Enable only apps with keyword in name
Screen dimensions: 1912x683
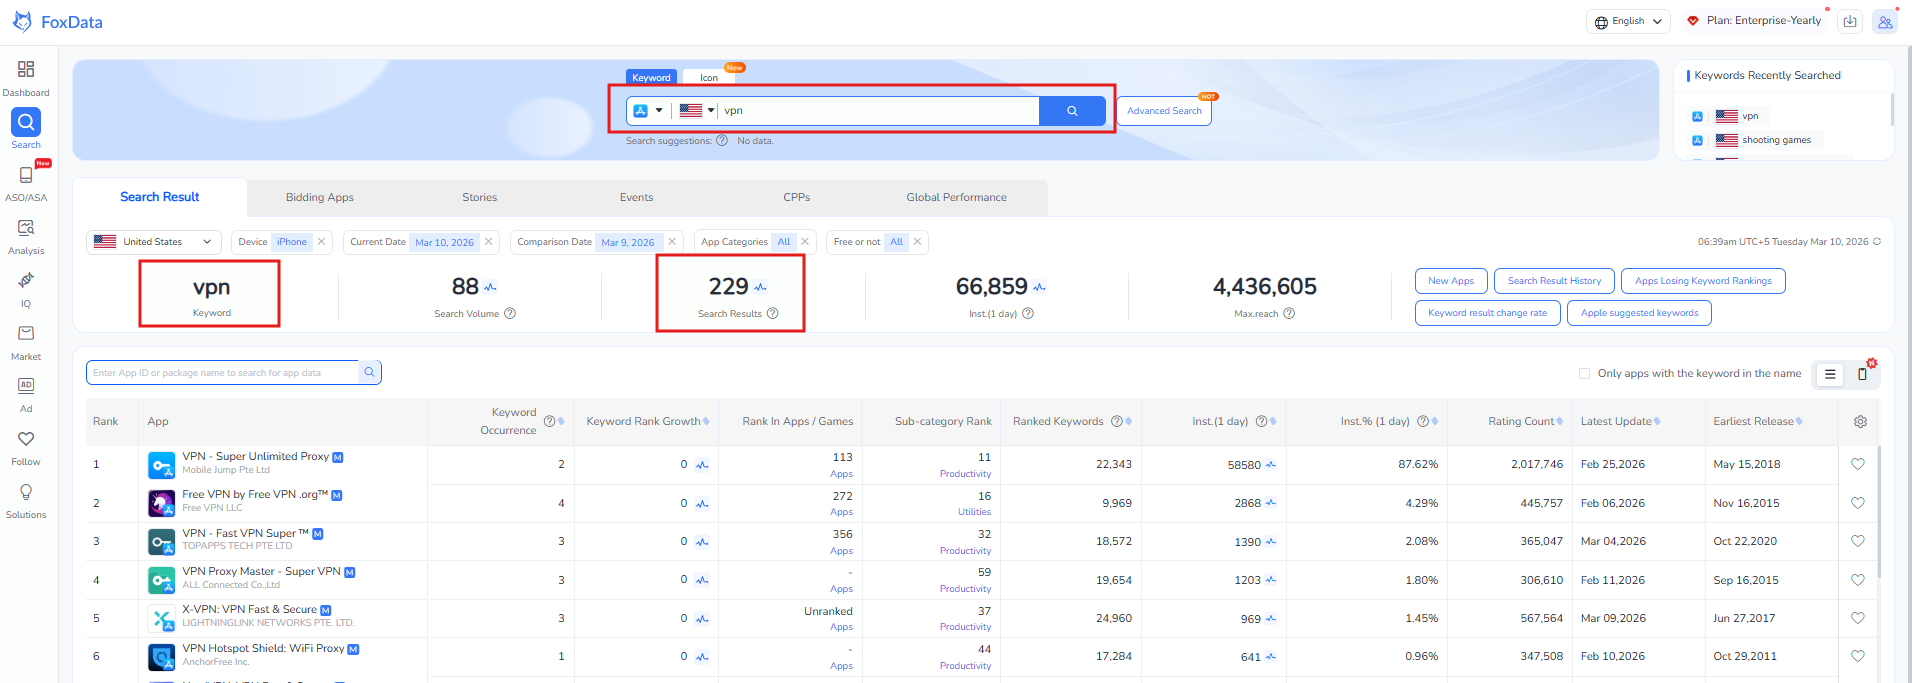click(1584, 374)
